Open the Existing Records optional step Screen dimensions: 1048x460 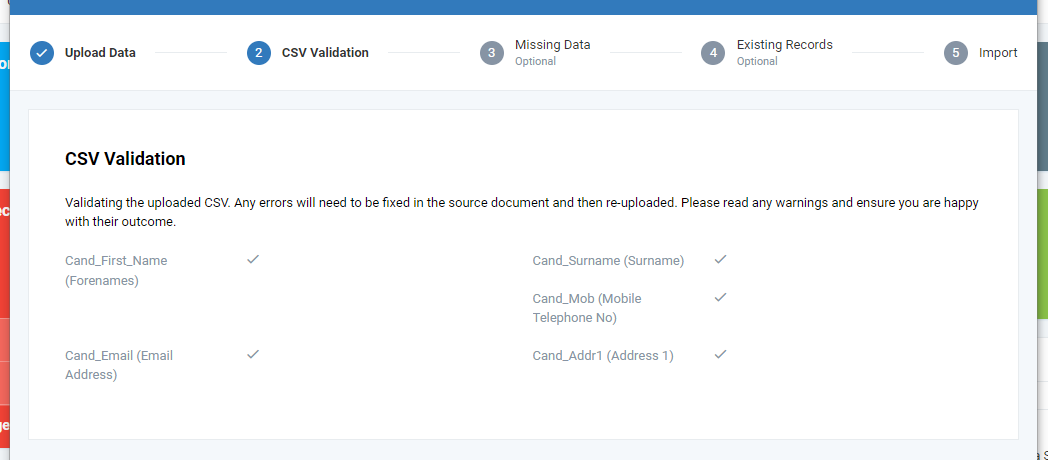(x=785, y=52)
